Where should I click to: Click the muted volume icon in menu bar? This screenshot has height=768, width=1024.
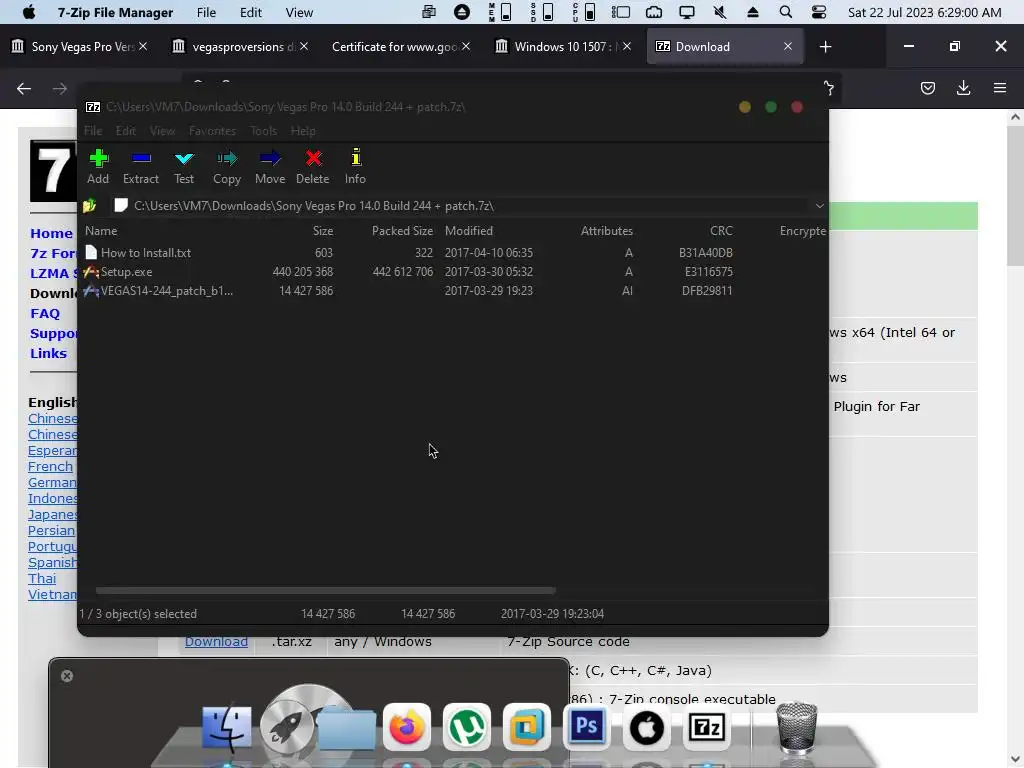click(719, 12)
